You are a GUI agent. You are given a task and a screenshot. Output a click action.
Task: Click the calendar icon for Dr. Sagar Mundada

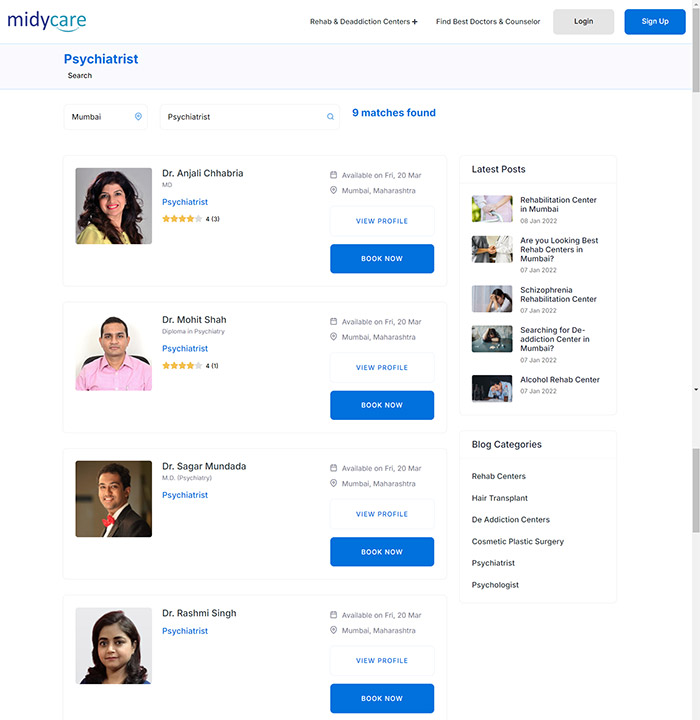[x=334, y=468]
